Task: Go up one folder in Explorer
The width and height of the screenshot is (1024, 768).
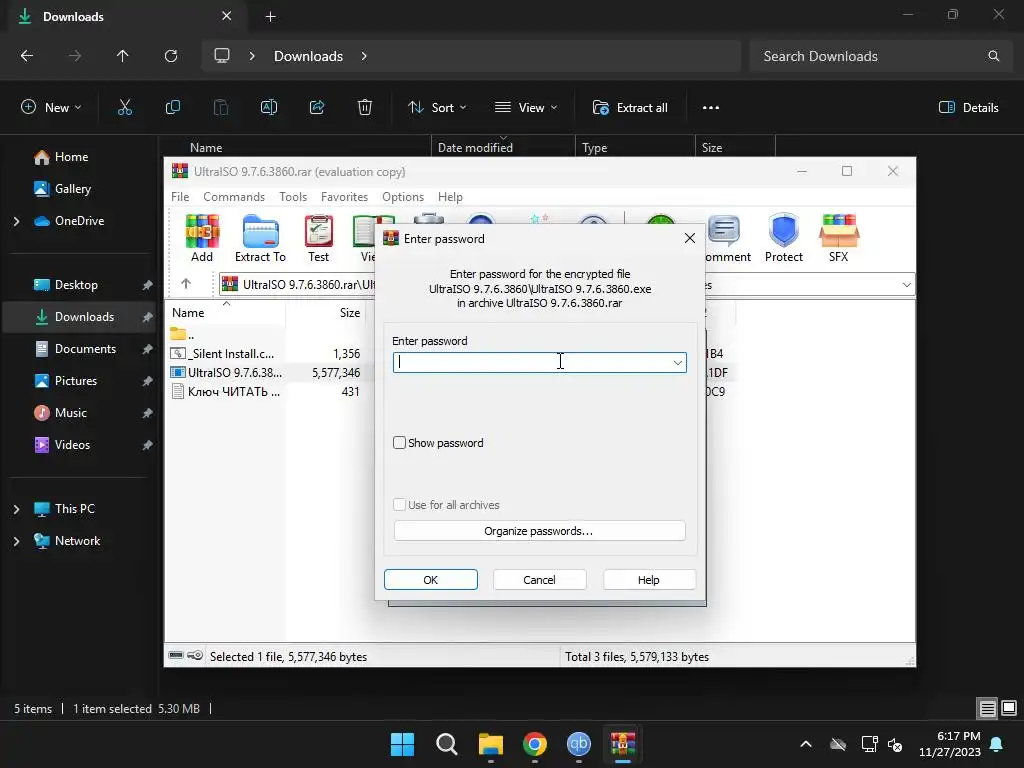Action: click(122, 56)
